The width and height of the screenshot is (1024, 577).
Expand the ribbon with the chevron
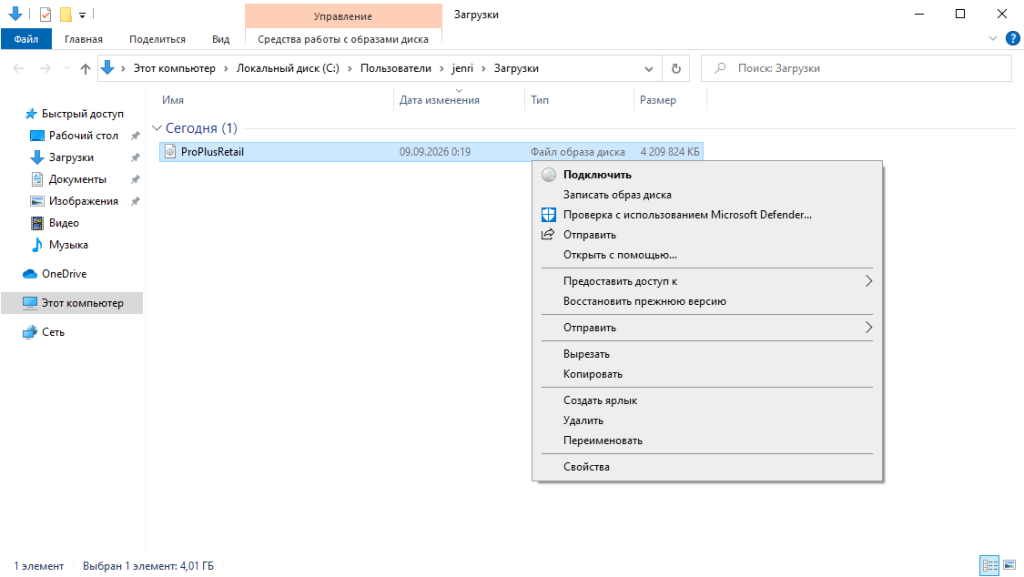tap(993, 39)
